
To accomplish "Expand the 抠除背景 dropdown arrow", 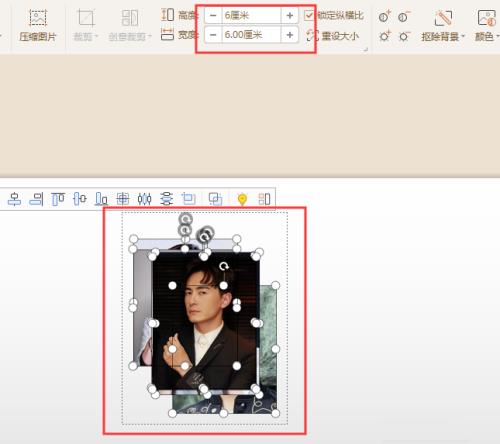I will (463, 36).
